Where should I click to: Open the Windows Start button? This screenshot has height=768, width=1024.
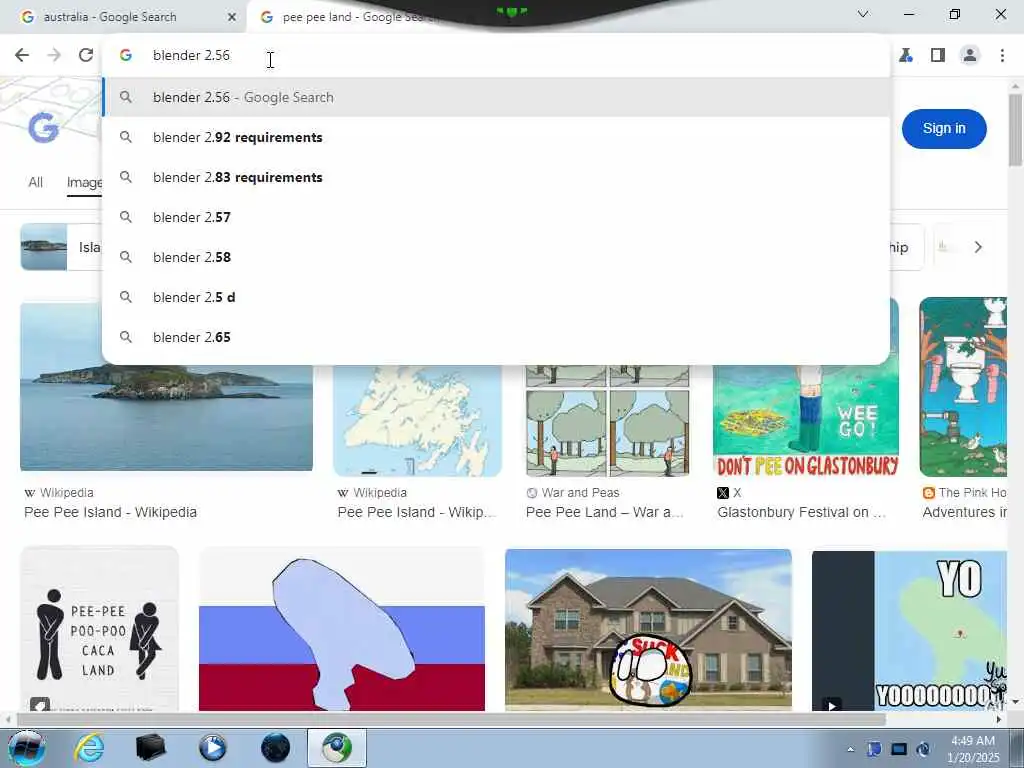click(x=26, y=748)
